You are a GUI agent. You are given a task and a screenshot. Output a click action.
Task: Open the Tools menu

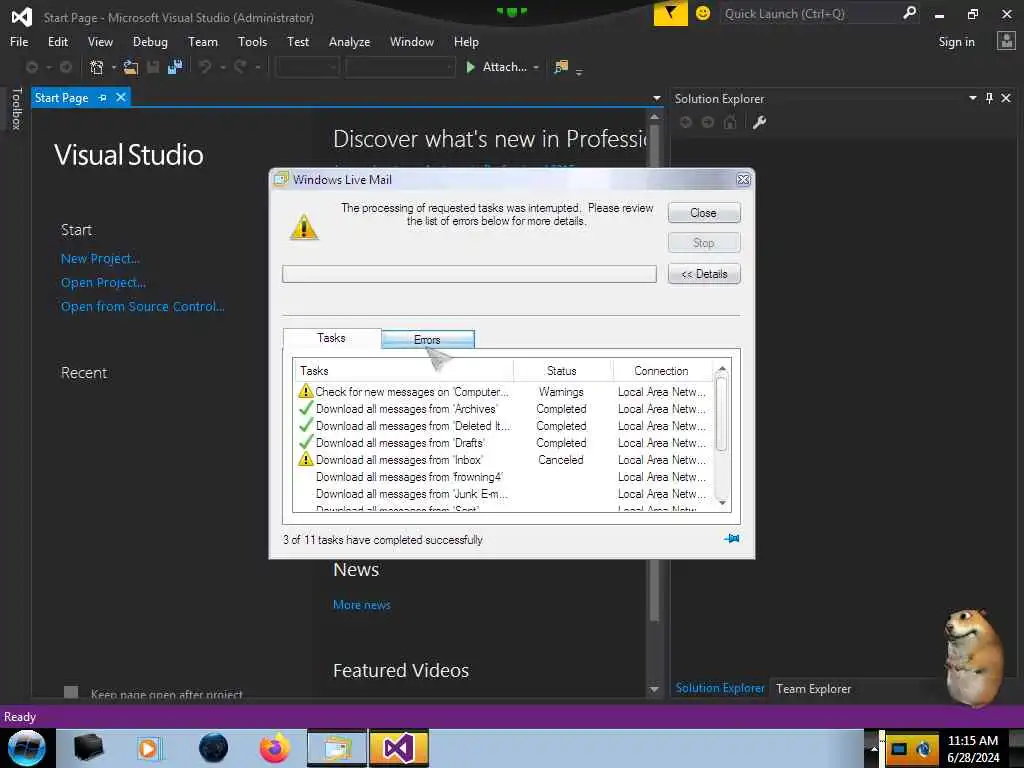[252, 42]
